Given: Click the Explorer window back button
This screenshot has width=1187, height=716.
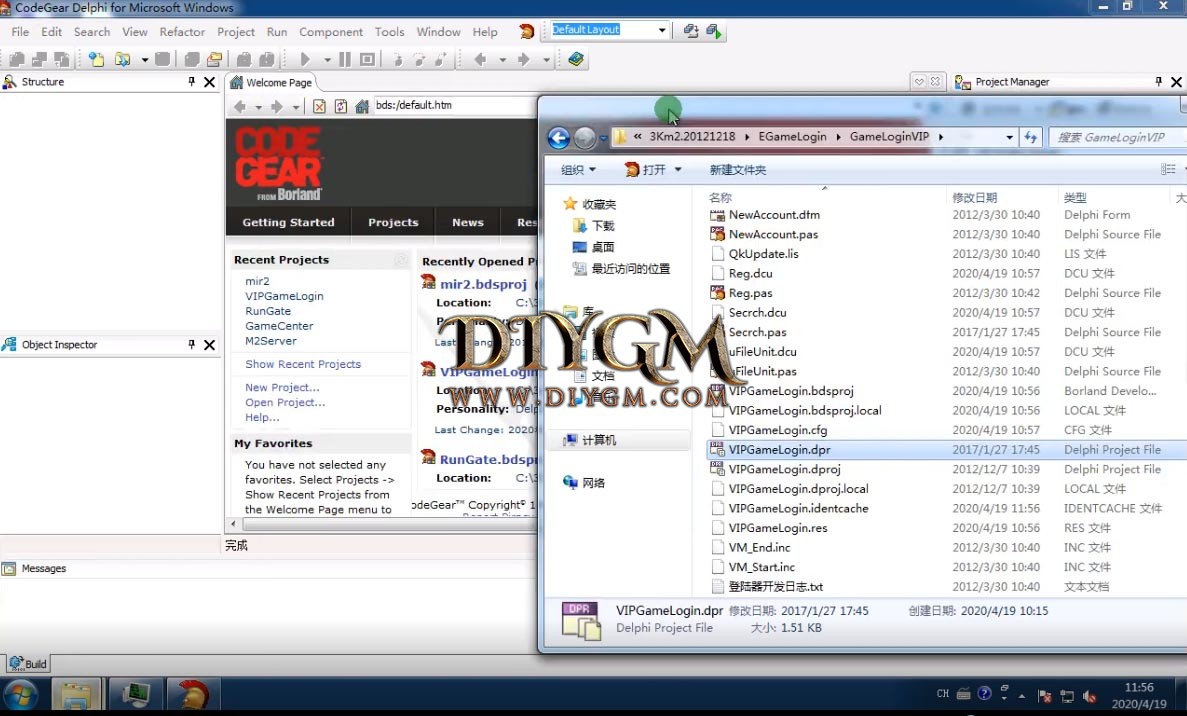Looking at the screenshot, I should click(559, 138).
